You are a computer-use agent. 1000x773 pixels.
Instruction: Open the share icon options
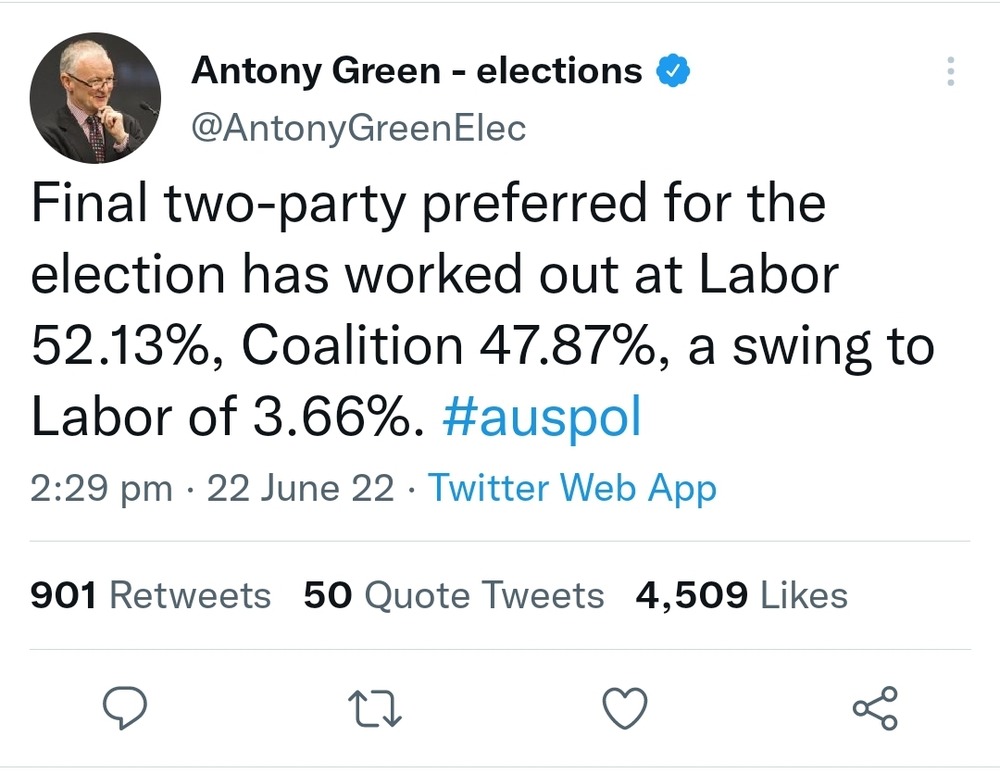[875, 708]
